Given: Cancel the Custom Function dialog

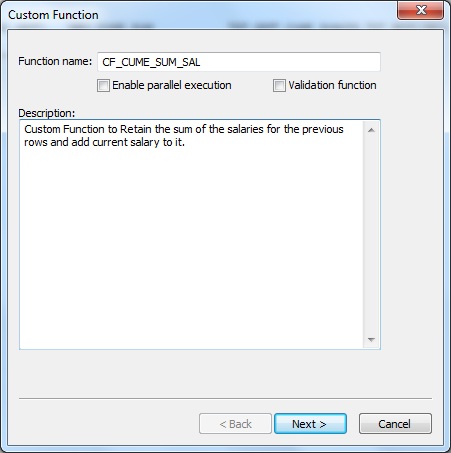Looking at the screenshot, I should (395, 424).
